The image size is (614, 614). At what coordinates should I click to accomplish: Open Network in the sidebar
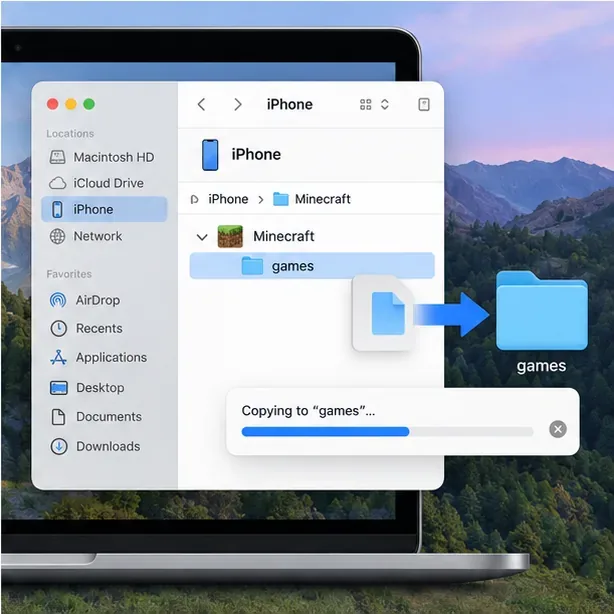104,236
